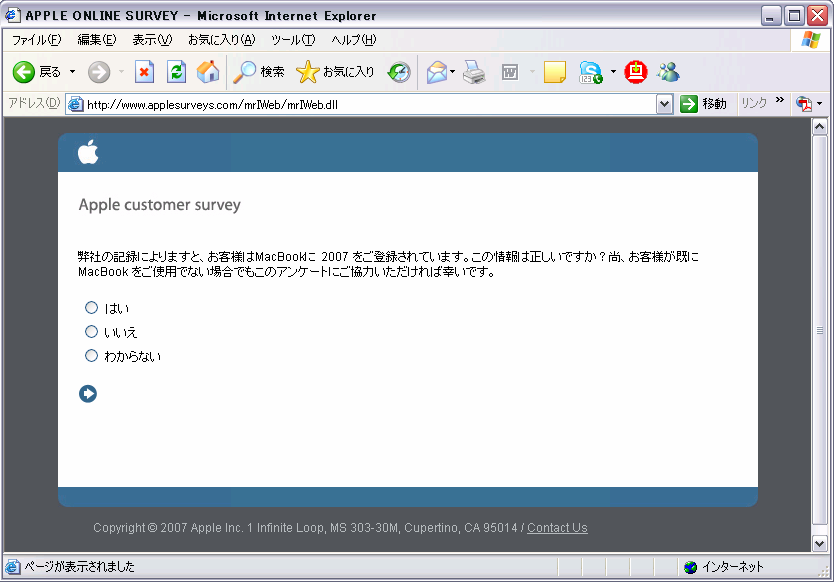Open the ファイル(F) menu
Screen dimensions: 835x583
click(x=36, y=40)
